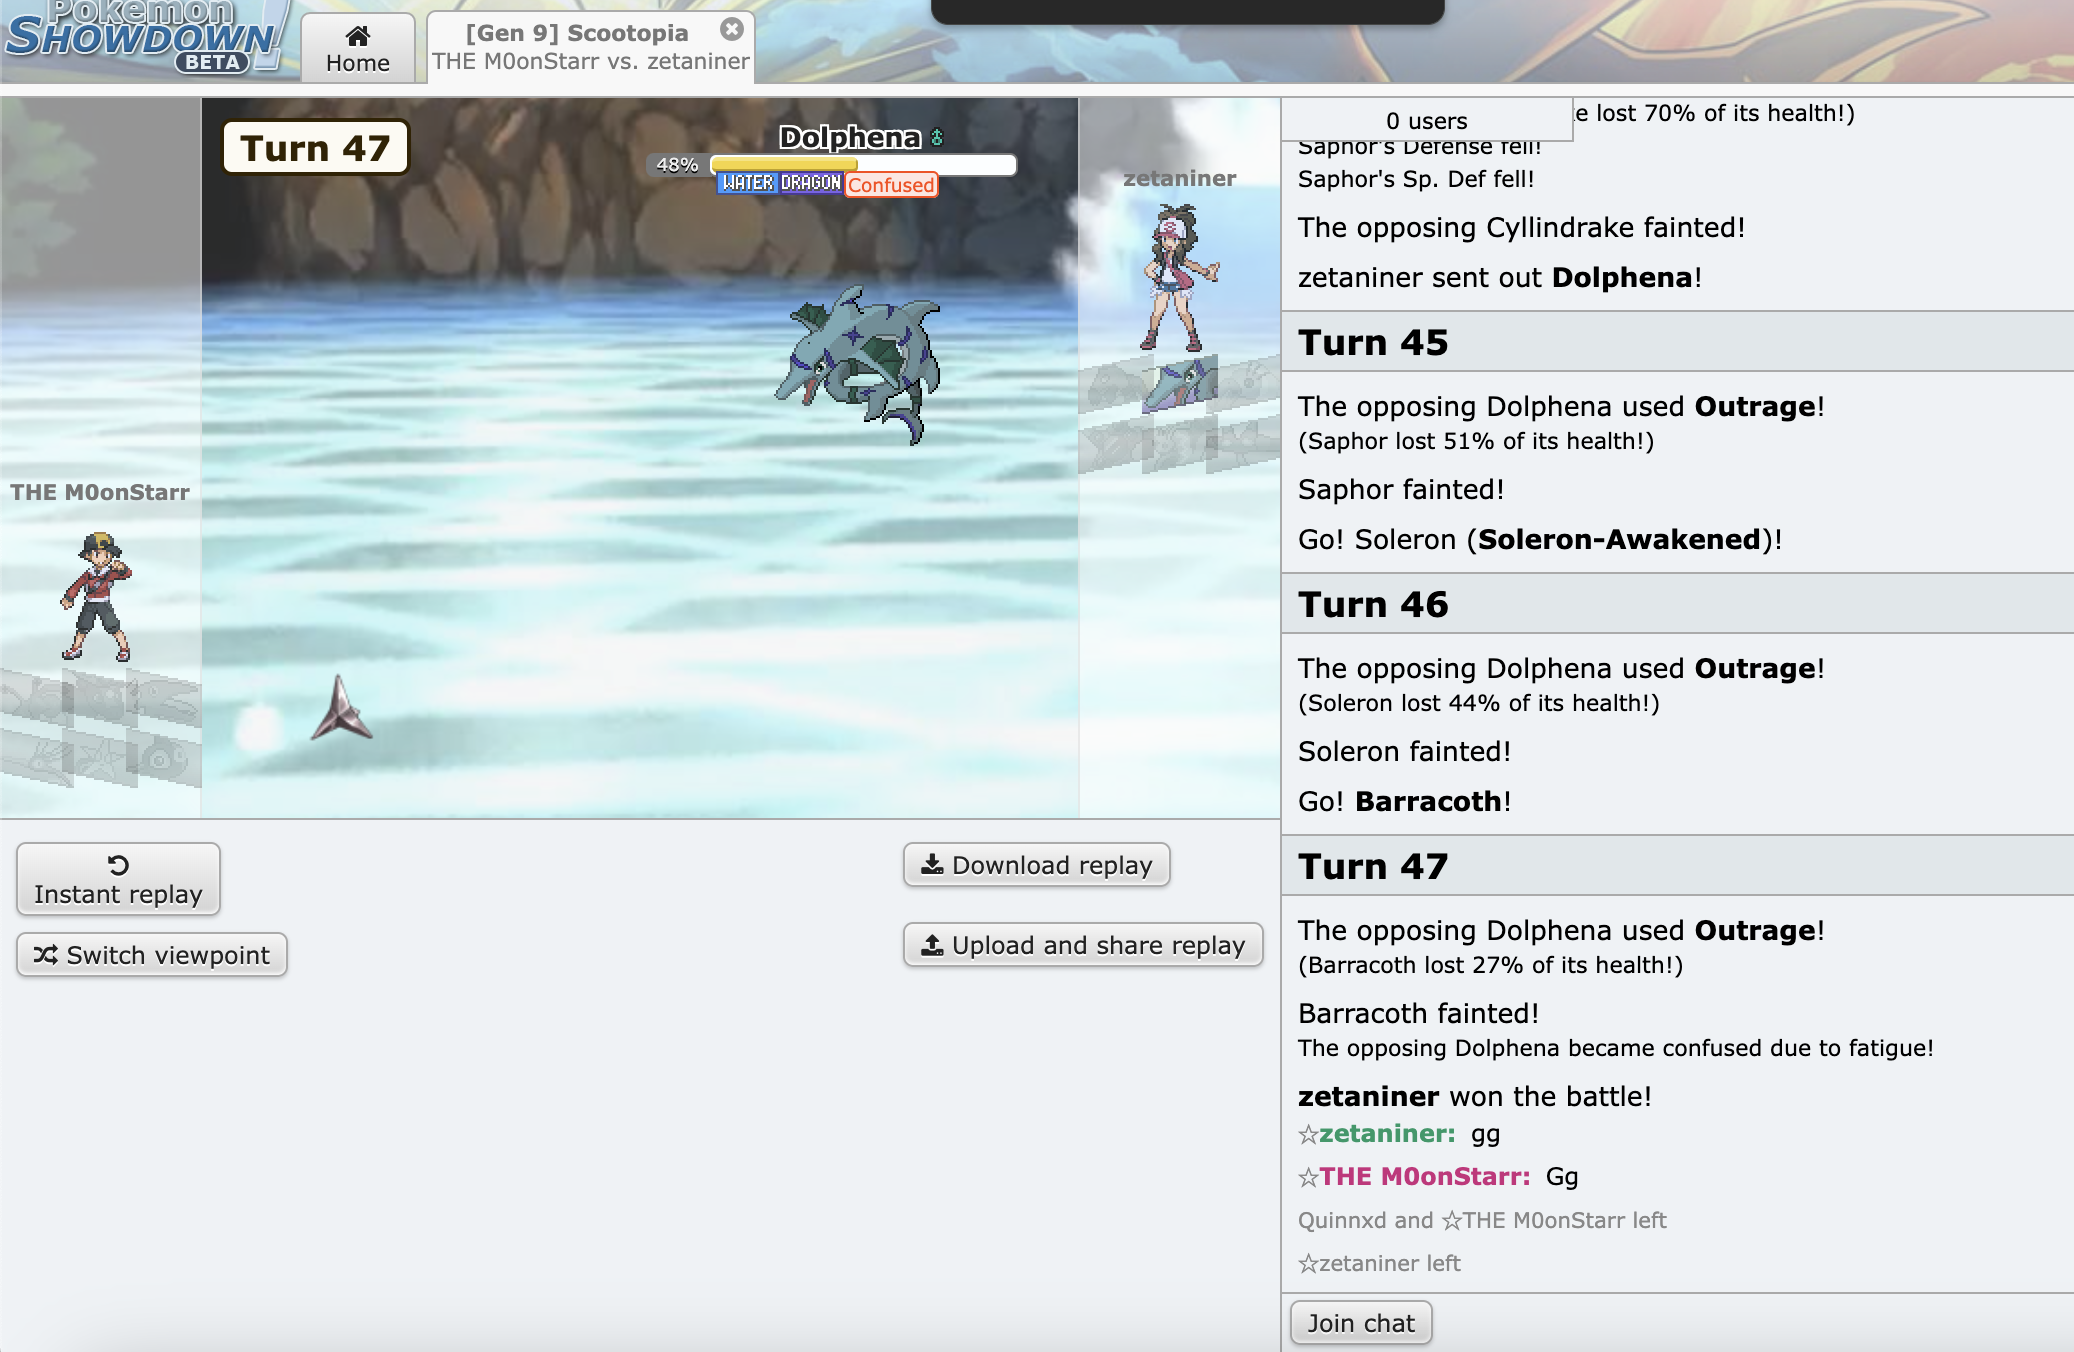Click '(Saphor lost 51% of its health!)' line

[x=1476, y=441]
